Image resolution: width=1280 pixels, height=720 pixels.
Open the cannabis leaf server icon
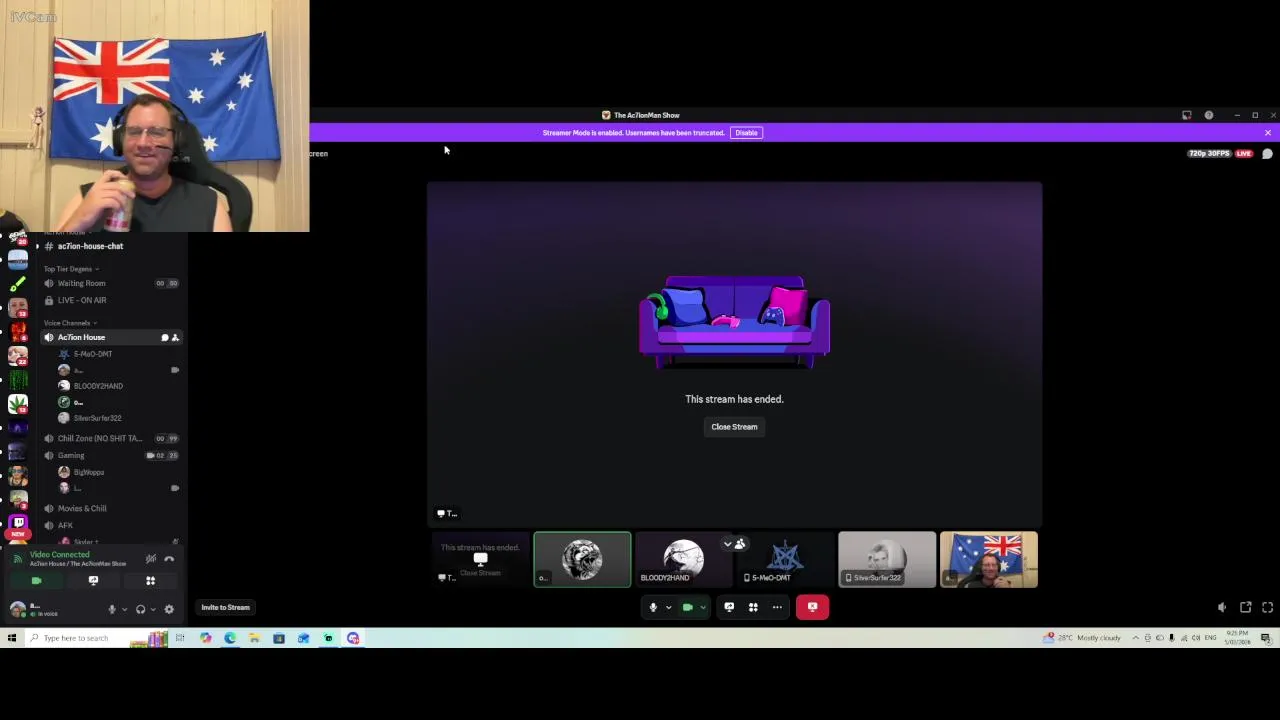pyautogui.click(x=18, y=404)
